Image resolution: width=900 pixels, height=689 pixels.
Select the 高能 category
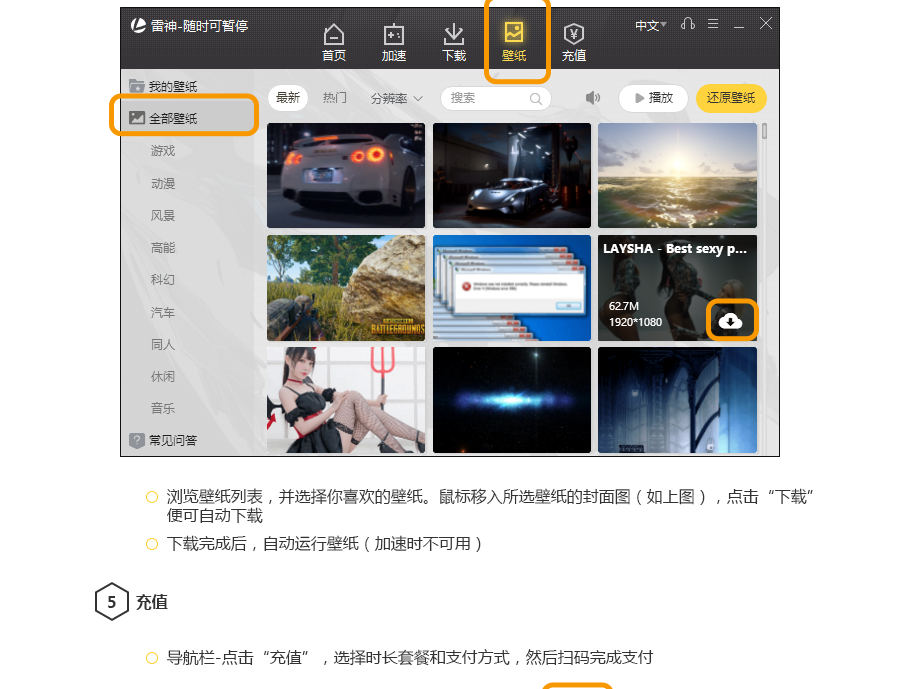[163, 247]
